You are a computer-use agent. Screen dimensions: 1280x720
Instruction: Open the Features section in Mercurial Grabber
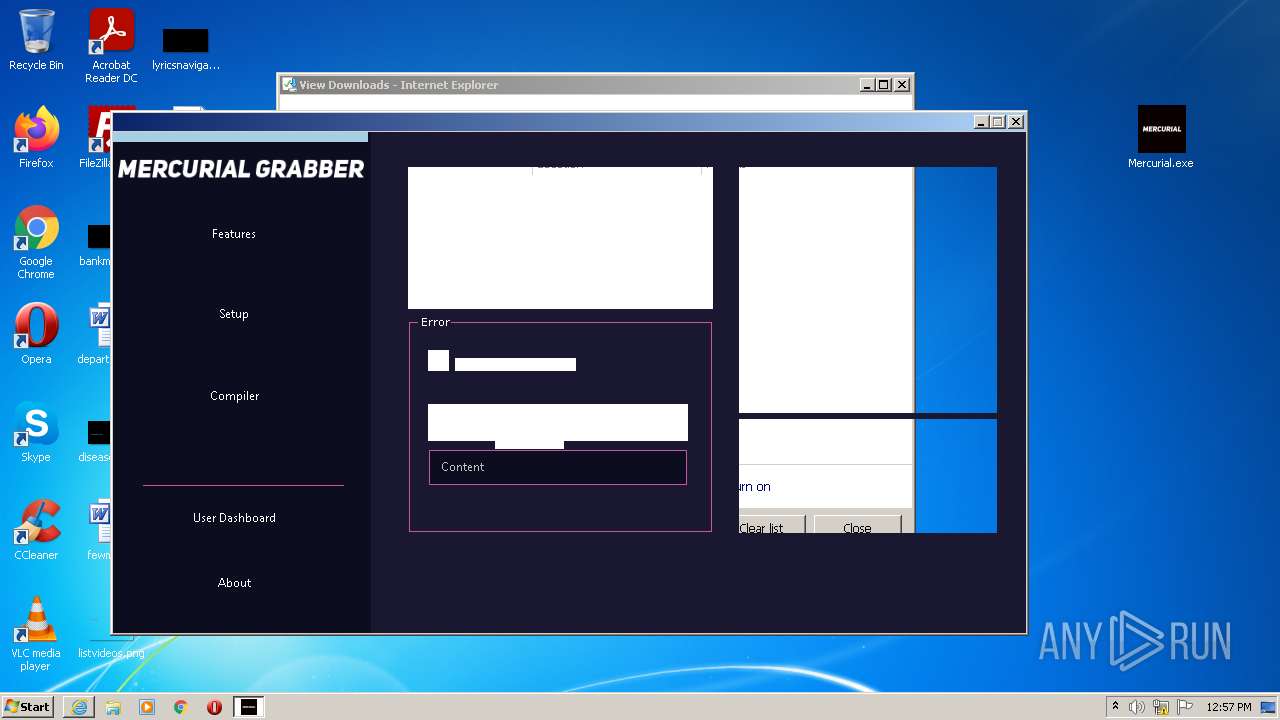(233, 234)
